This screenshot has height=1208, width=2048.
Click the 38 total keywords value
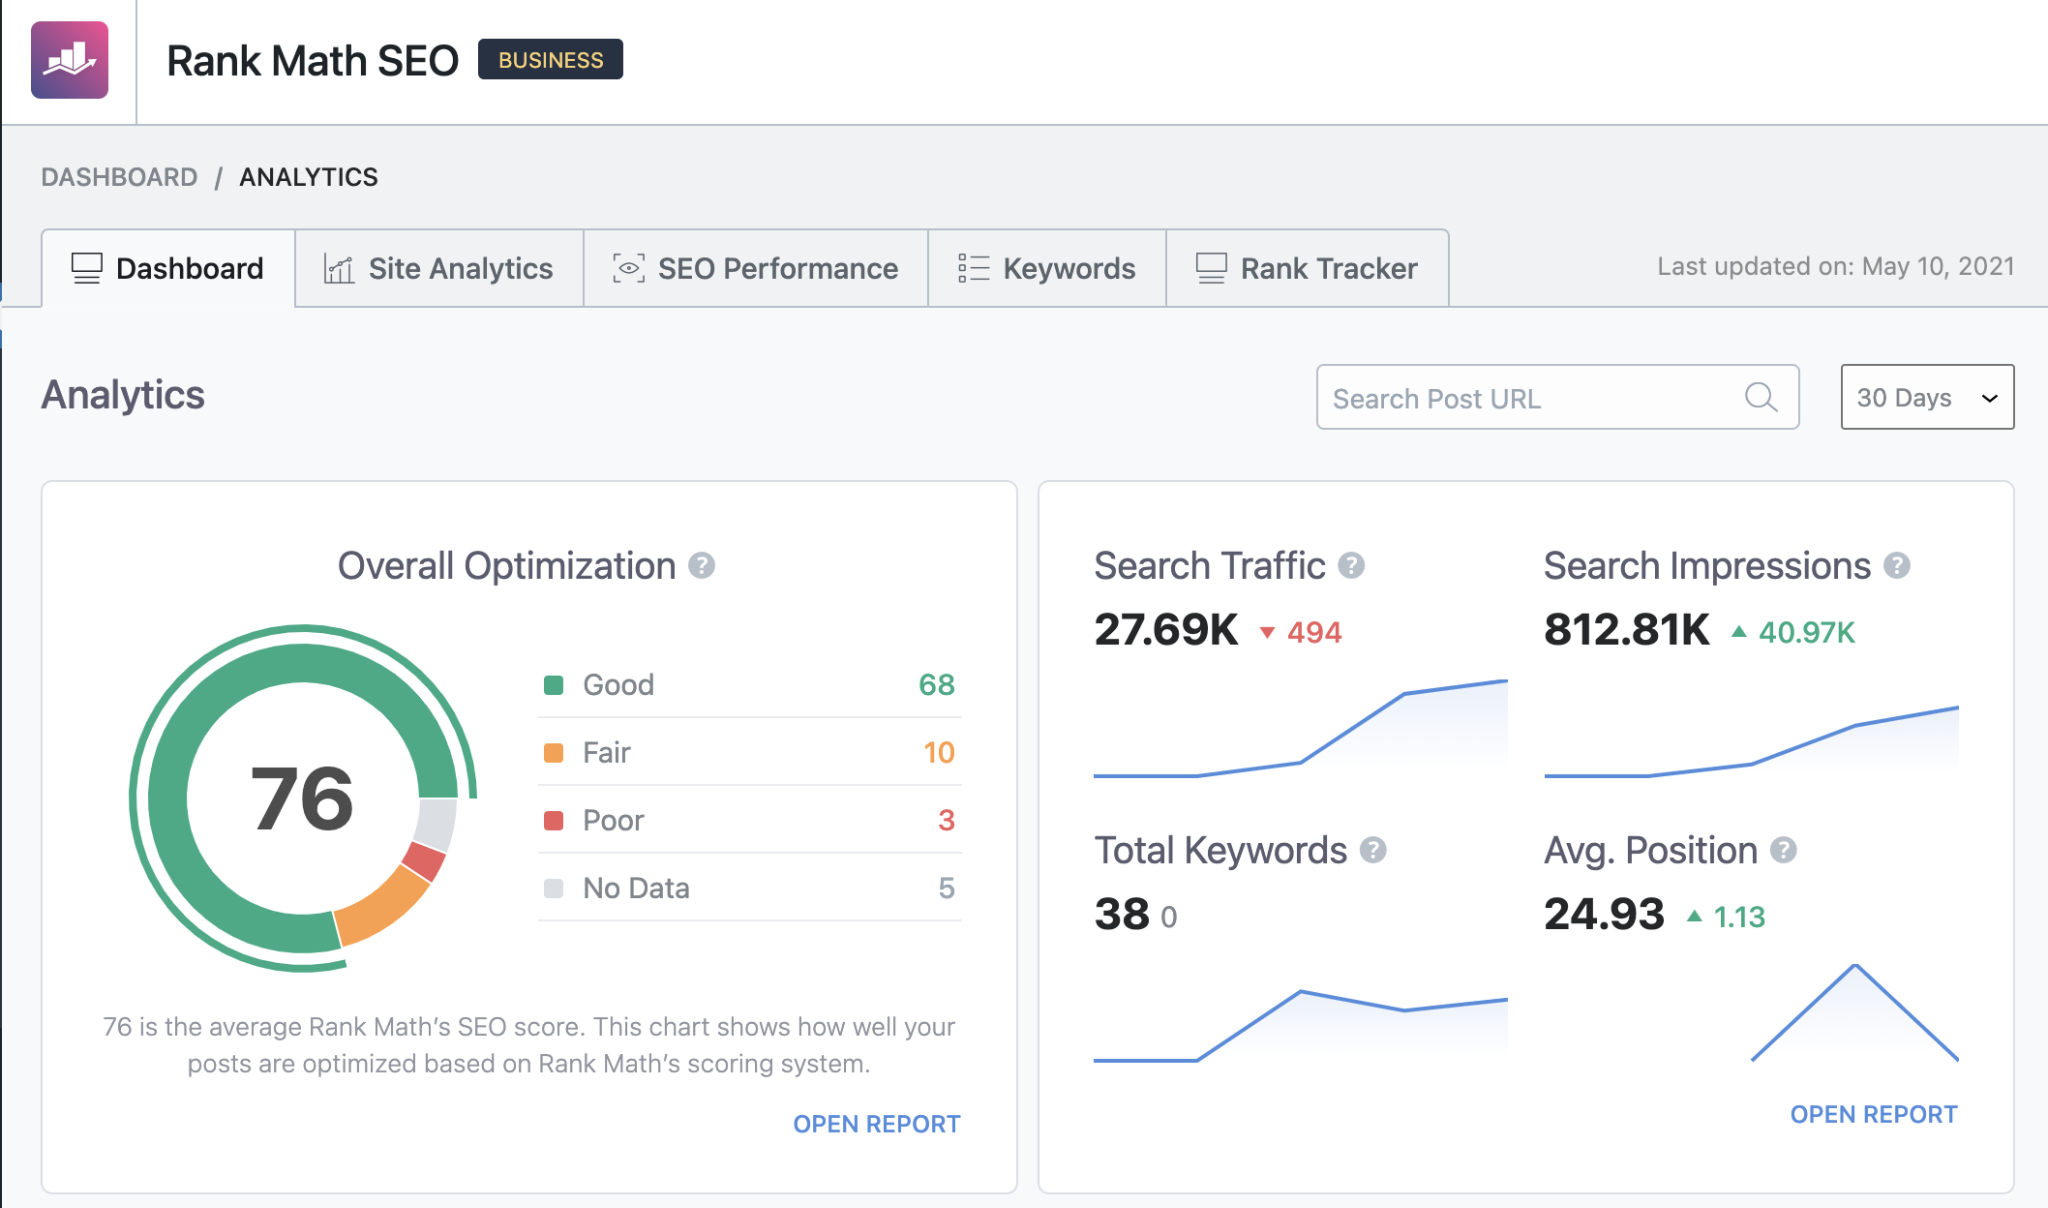tap(1122, 914)
